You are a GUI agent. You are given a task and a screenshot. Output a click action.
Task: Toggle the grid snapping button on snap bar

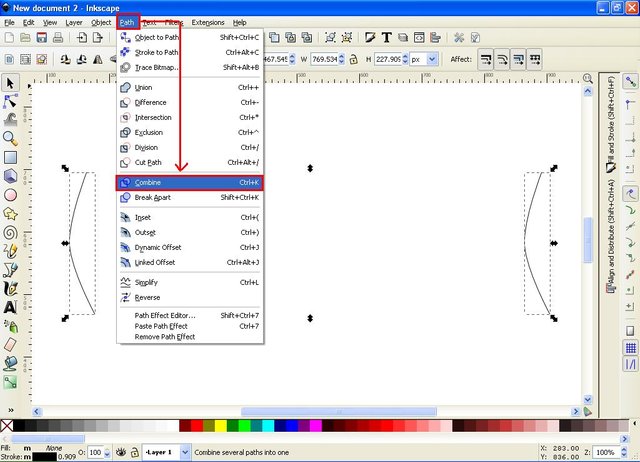[x=631, y=348]
